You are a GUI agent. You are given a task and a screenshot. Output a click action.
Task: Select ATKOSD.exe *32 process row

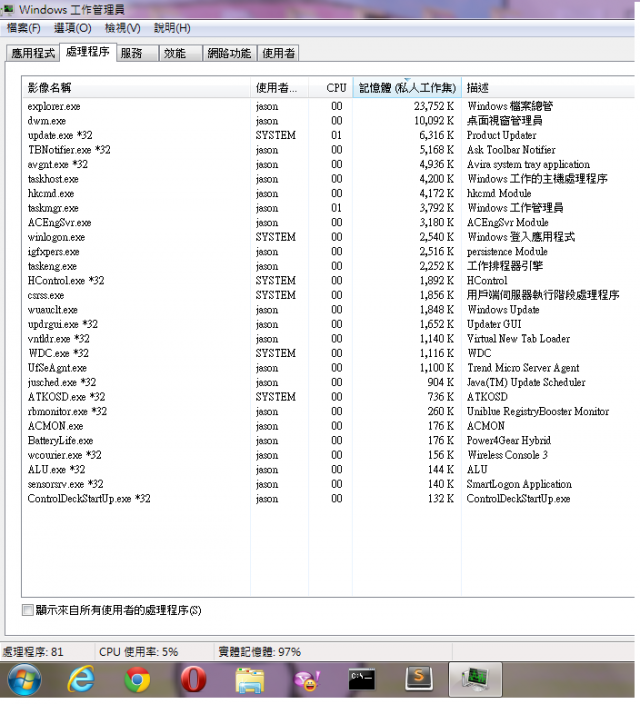pyautogui.click(x=328, y=397)
